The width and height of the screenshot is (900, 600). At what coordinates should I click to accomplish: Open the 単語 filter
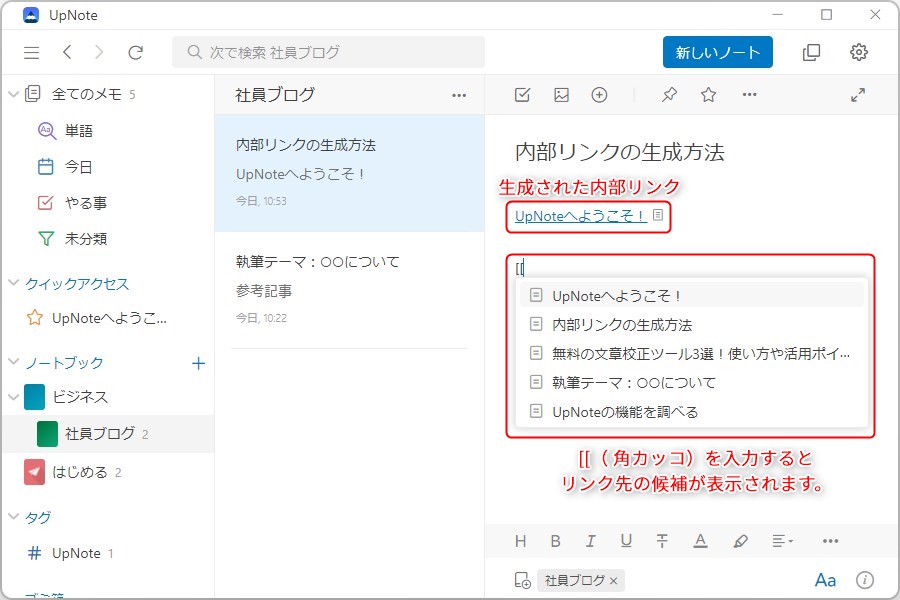(x=78, y=131)
